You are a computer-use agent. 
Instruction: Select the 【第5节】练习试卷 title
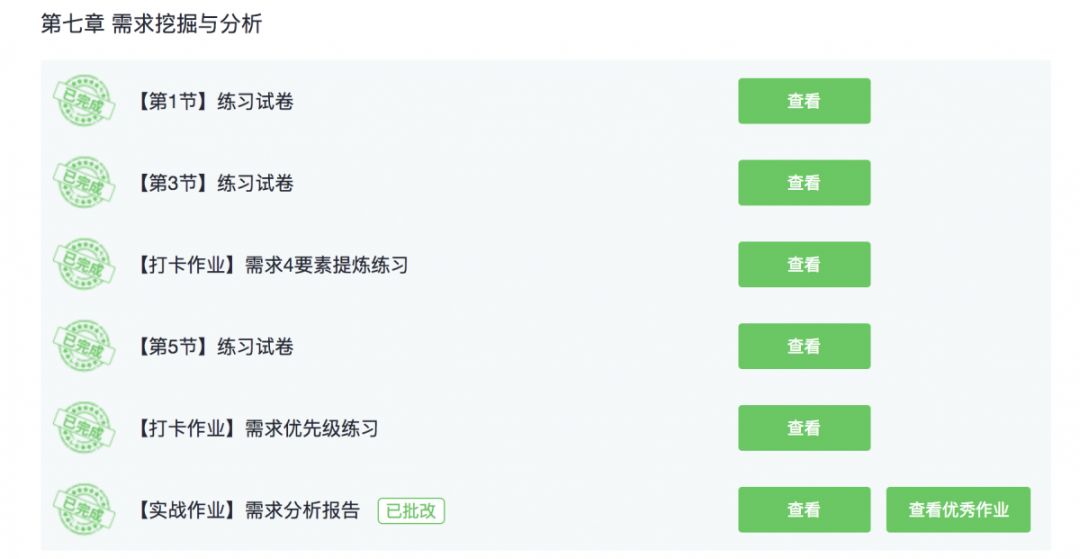pos(211,348)
